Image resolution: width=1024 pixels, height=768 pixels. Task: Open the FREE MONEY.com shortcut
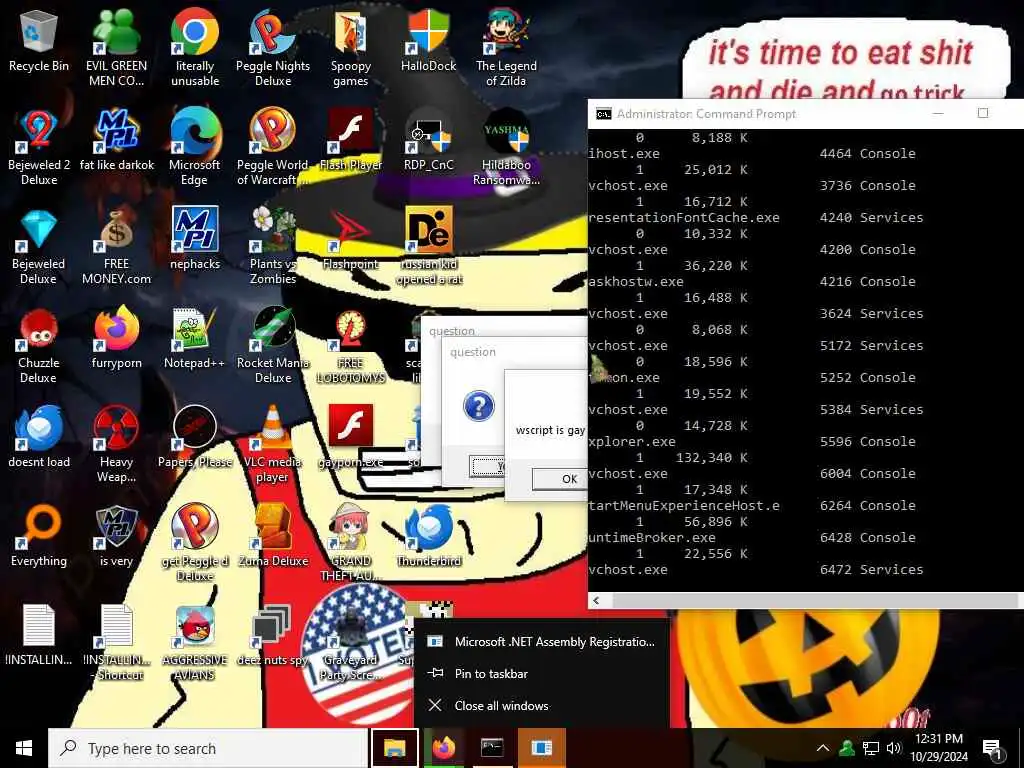click(x=116, y=247)
